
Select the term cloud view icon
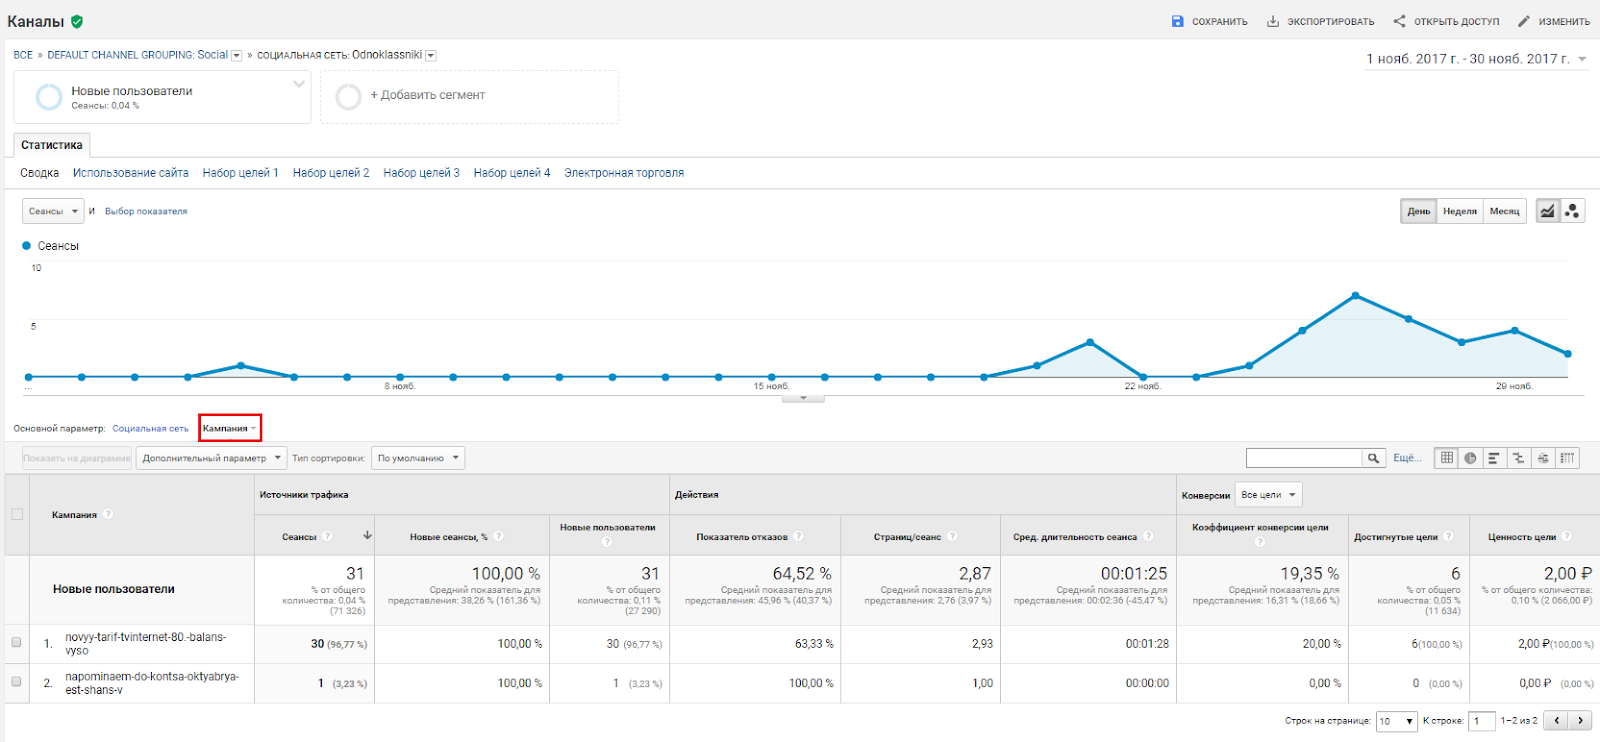click(x=1543, y=458)
